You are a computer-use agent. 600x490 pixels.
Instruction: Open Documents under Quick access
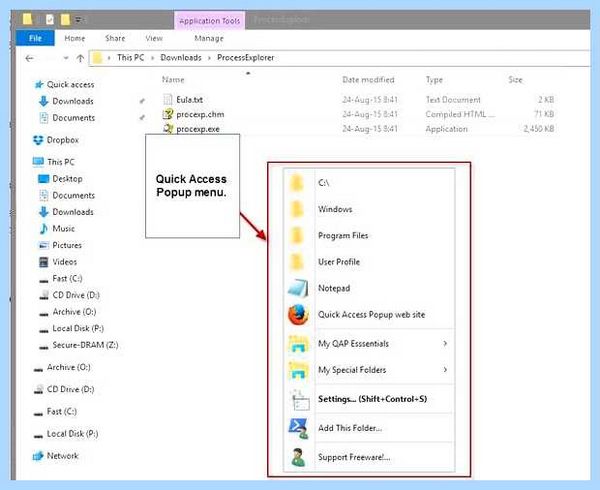73,118
